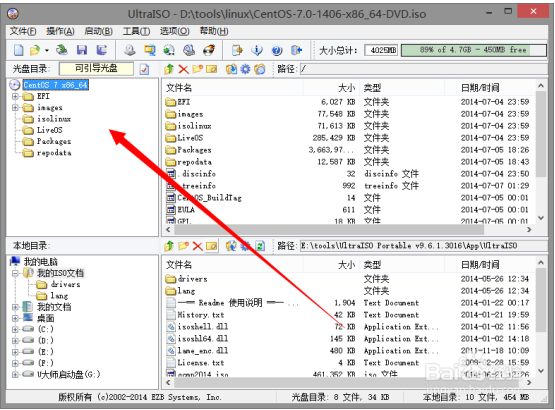Open the 工具(T) menu
This screenshot has height=410, width=555.
coord(136,31)
